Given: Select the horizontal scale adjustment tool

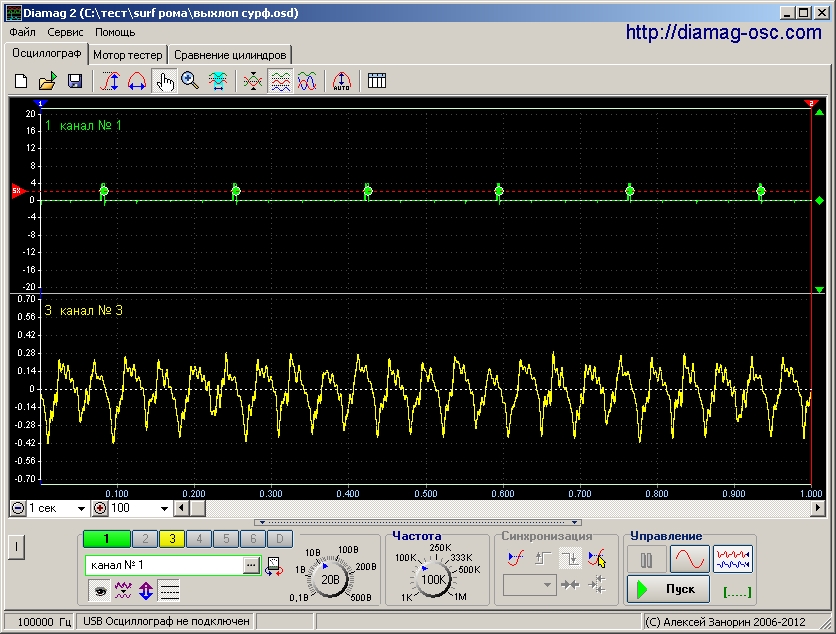Looking at the screenshot, I should (137, 81).
